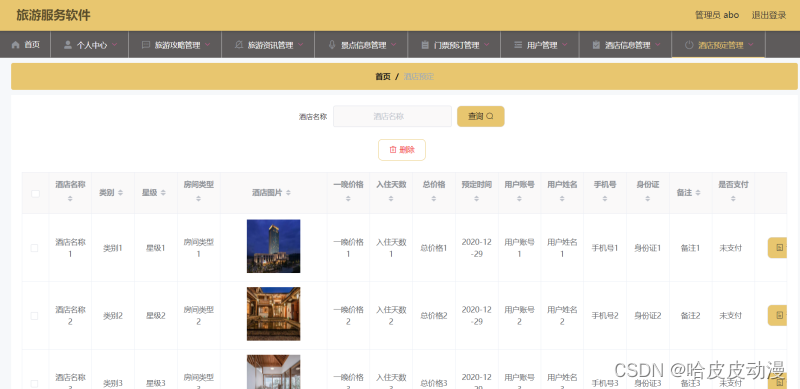Click the action button in 酒店名称2 row
Viewport: 800px width, 389px height.
click(x=777, y=315)
